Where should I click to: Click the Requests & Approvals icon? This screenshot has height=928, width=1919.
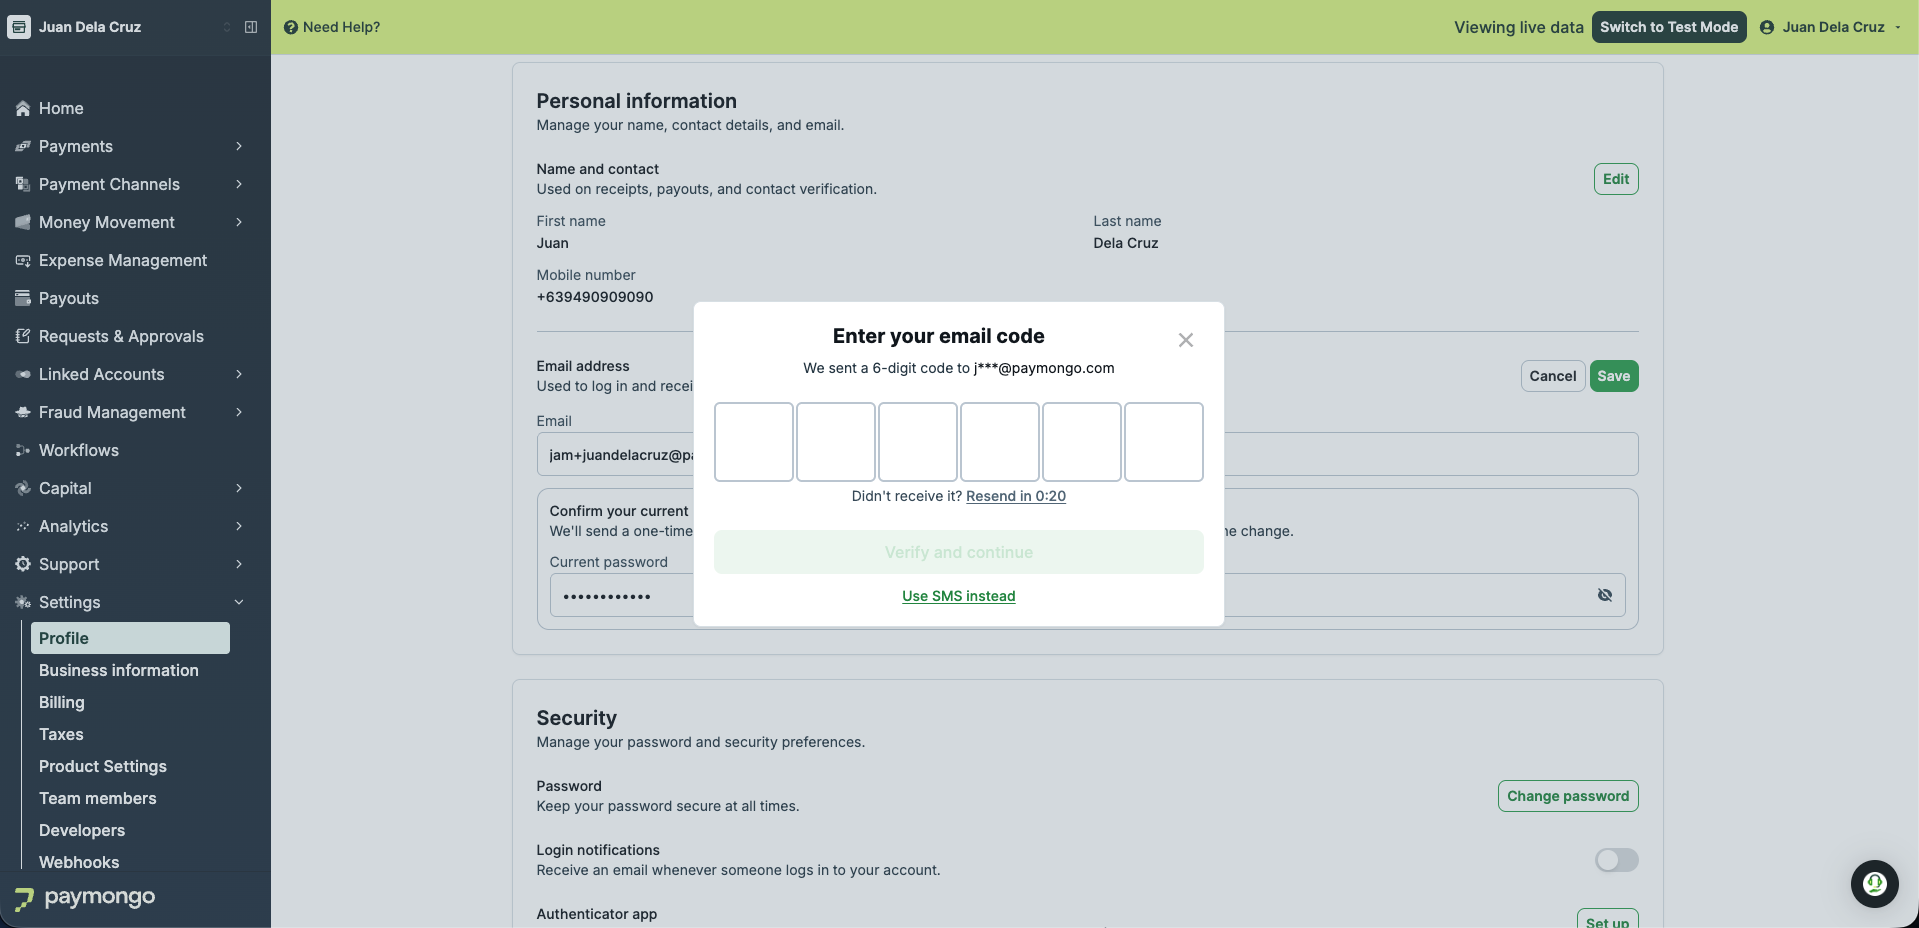pos(23,336)
